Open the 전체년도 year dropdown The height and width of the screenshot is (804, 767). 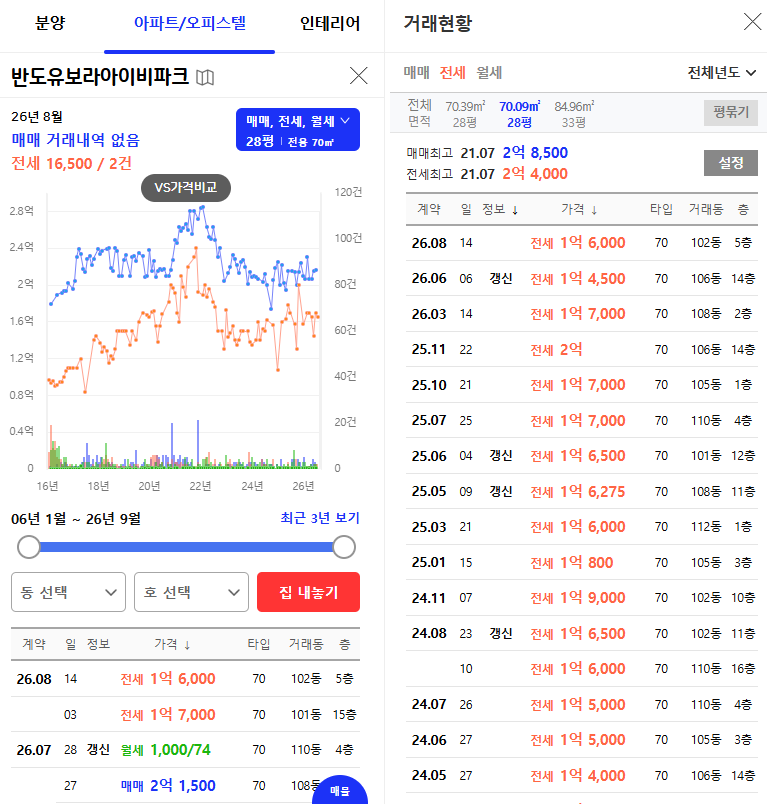point(721,73)
